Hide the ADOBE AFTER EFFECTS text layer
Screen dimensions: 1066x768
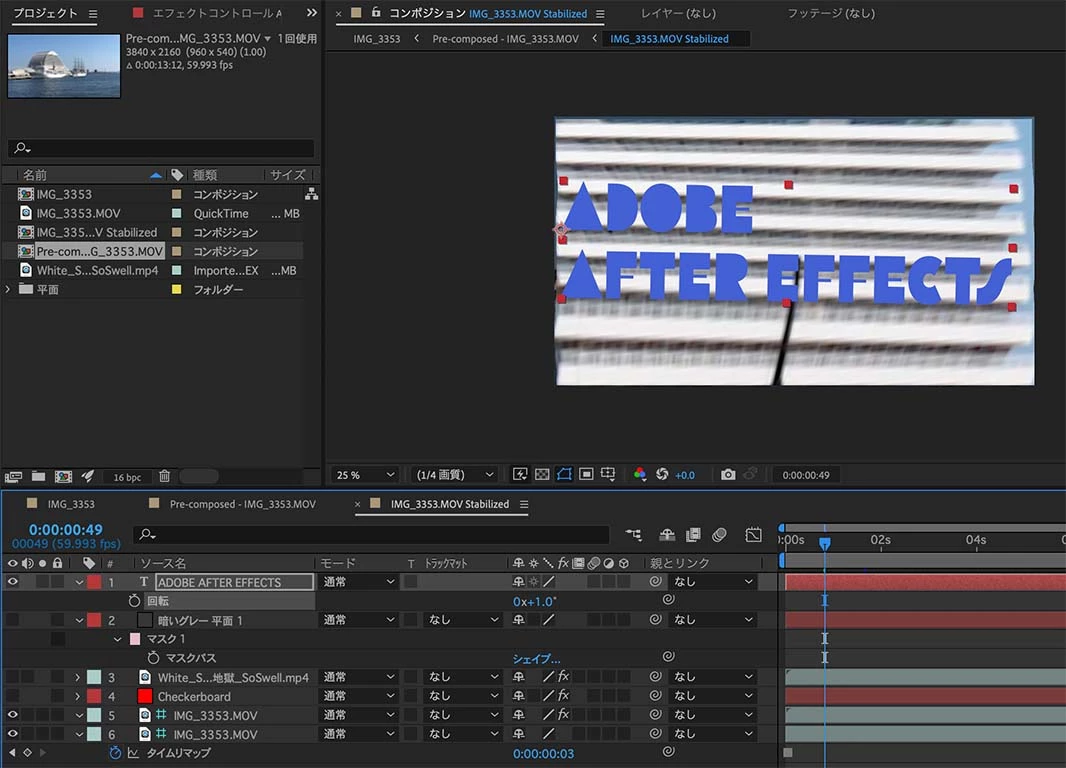coord(12,582)
